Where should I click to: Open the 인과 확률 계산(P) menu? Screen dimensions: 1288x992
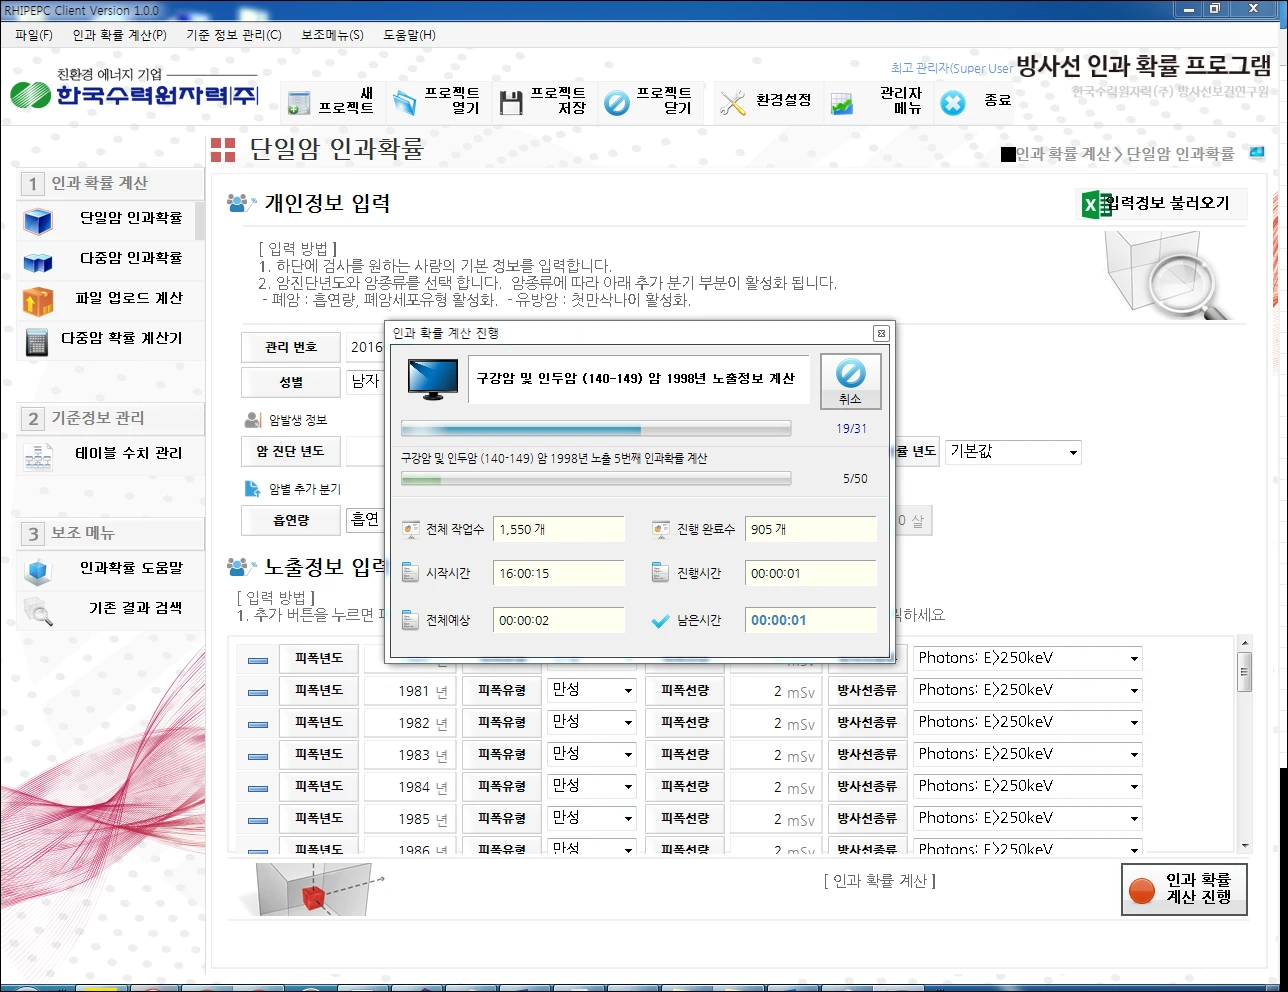point(119,35)
